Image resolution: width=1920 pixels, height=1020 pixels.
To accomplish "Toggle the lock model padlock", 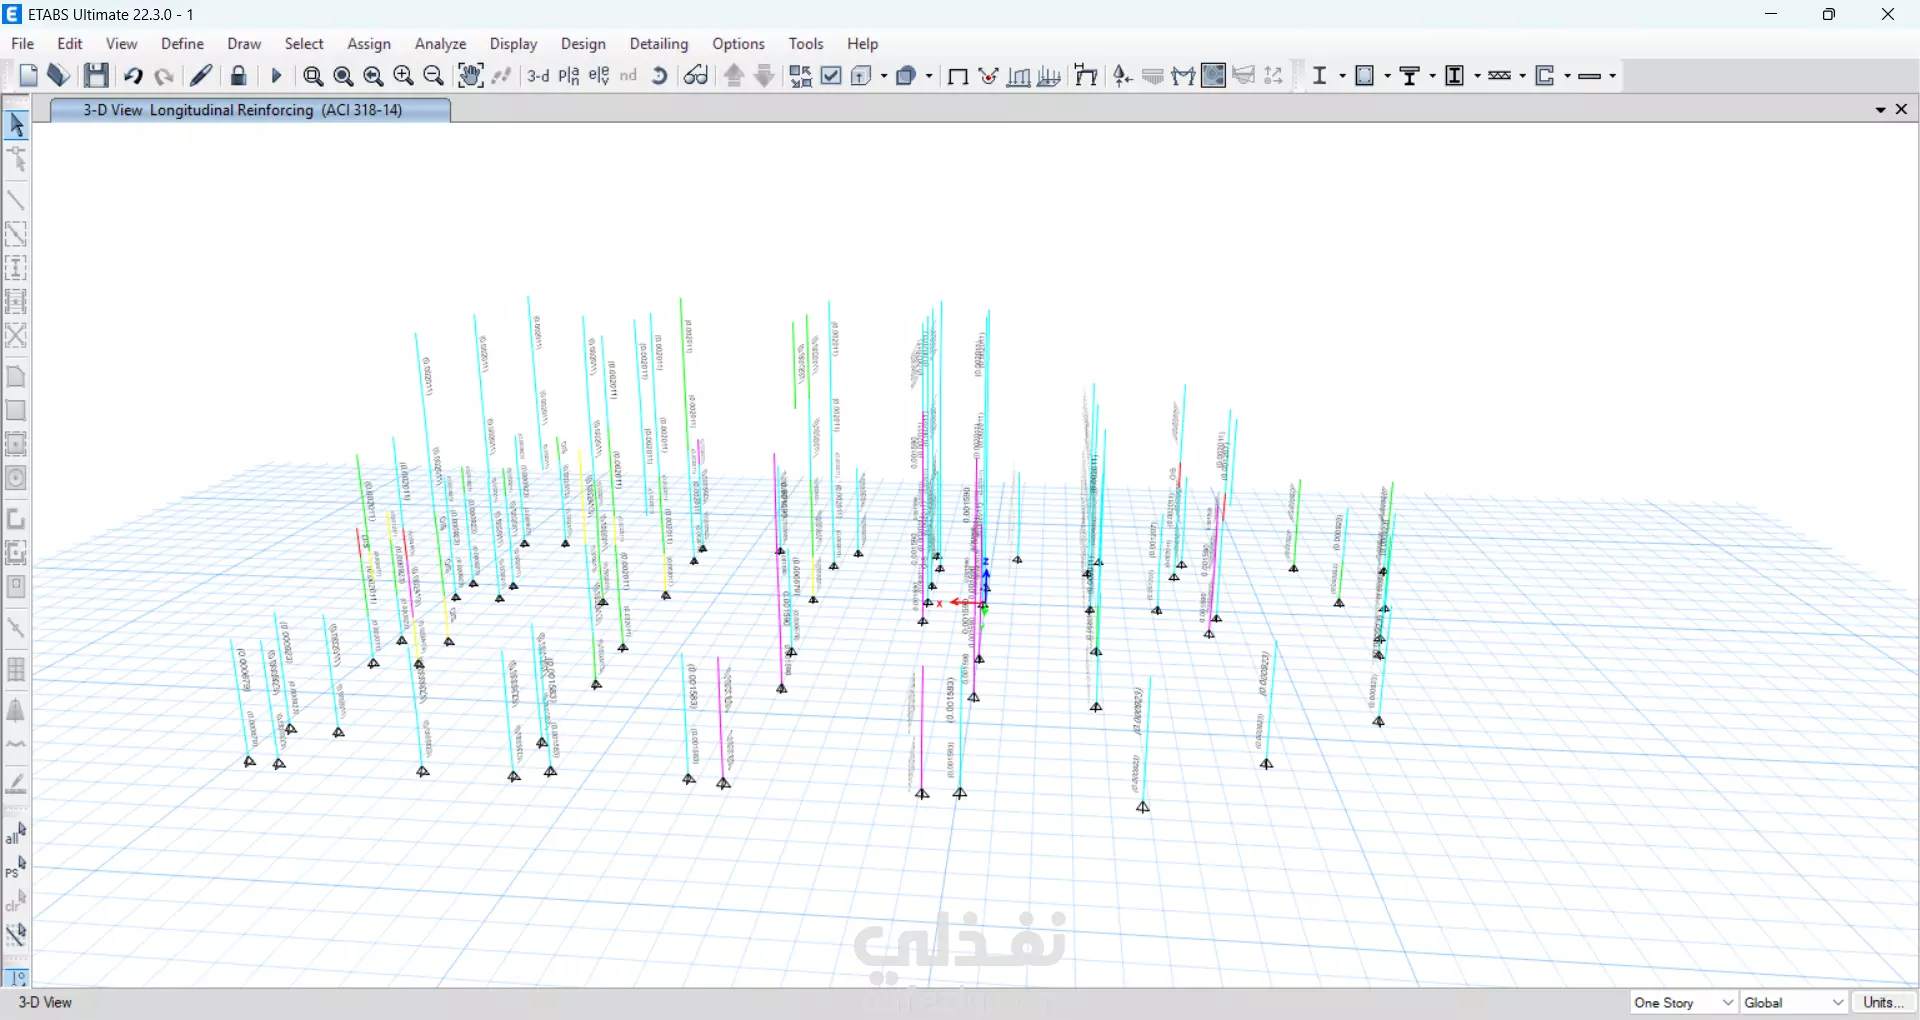I will [x=239, y=76].
